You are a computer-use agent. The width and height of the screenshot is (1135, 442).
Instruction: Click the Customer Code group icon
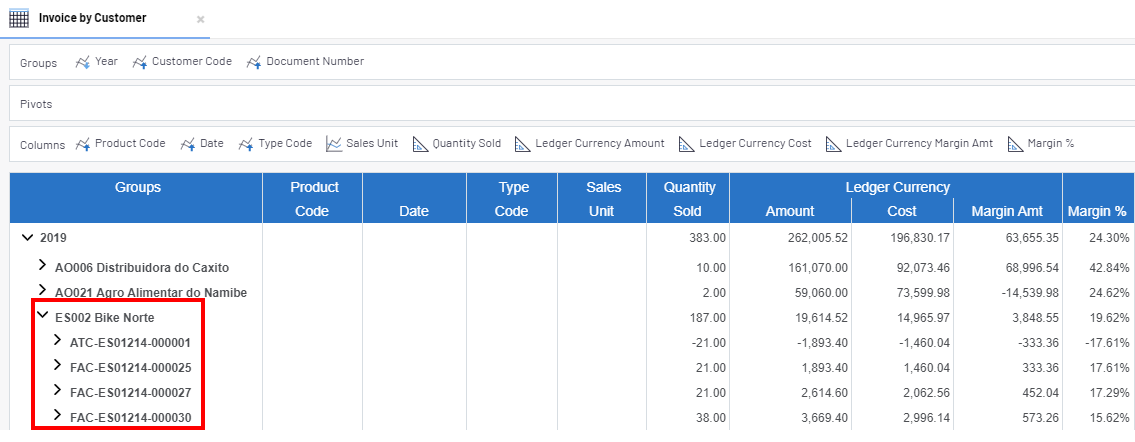point(140,62)
